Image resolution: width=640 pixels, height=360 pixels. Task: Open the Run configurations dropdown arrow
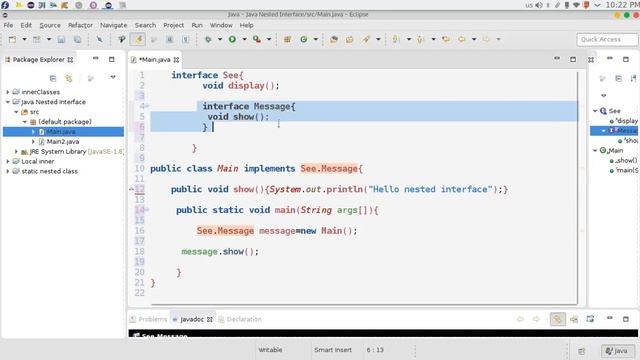click(x=244, y=39)
